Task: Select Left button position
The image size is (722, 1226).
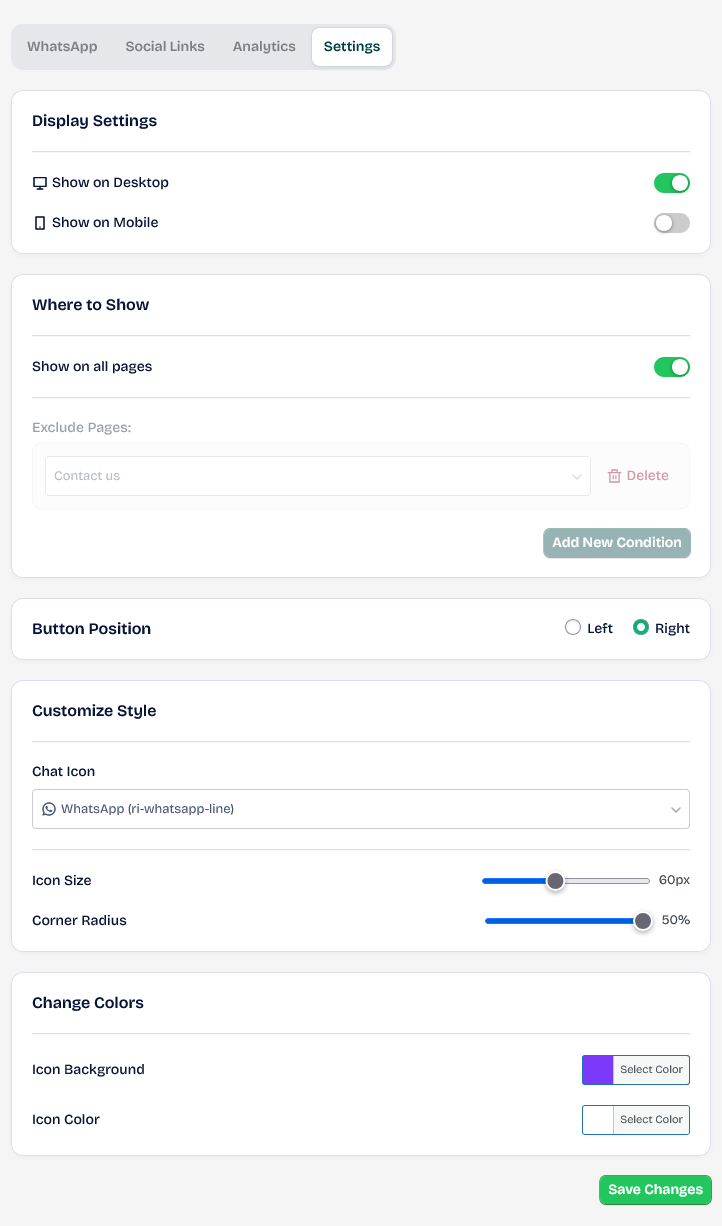Action: pyautogui.click(x=573, y=628)
